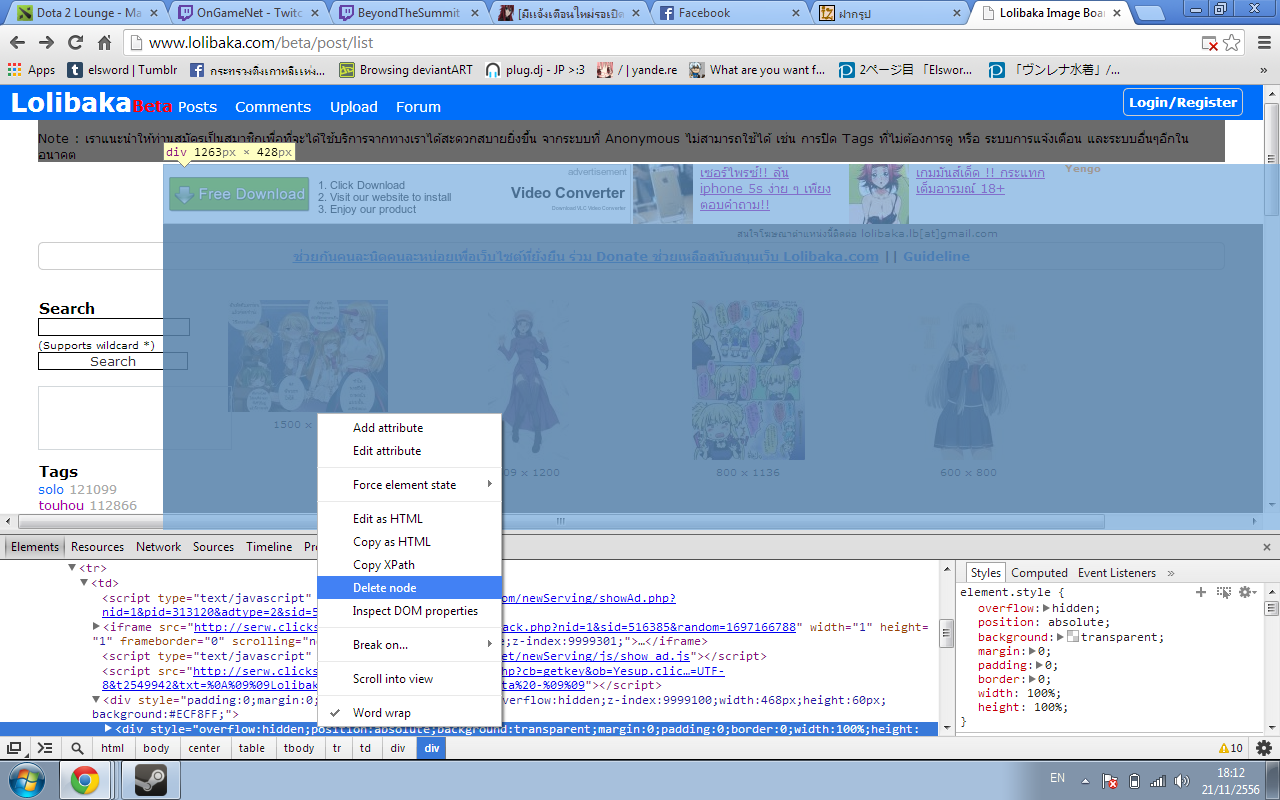
Task: Click the warning count icon showing 10
Action: pos(1230,748)
